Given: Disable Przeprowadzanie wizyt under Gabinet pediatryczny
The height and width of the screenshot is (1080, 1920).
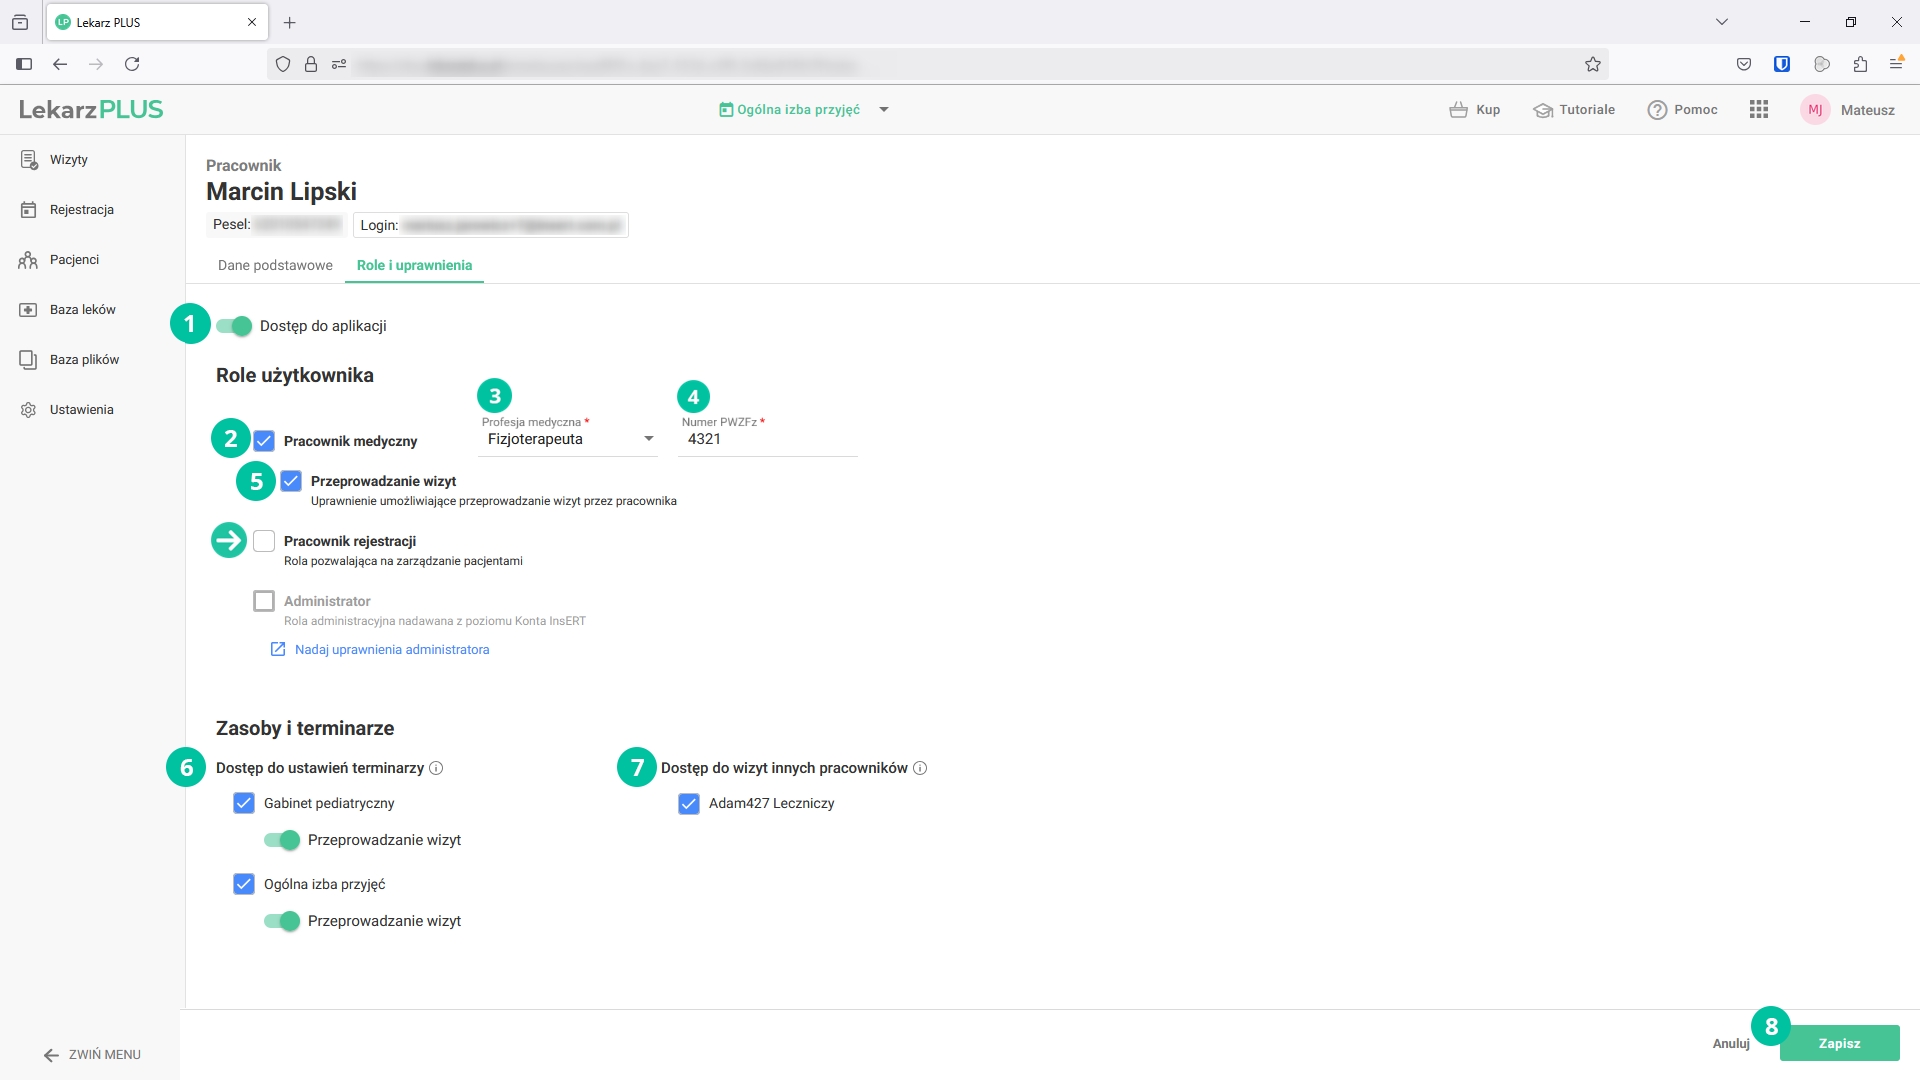Looking at the screenshot, I should [282, 840].
